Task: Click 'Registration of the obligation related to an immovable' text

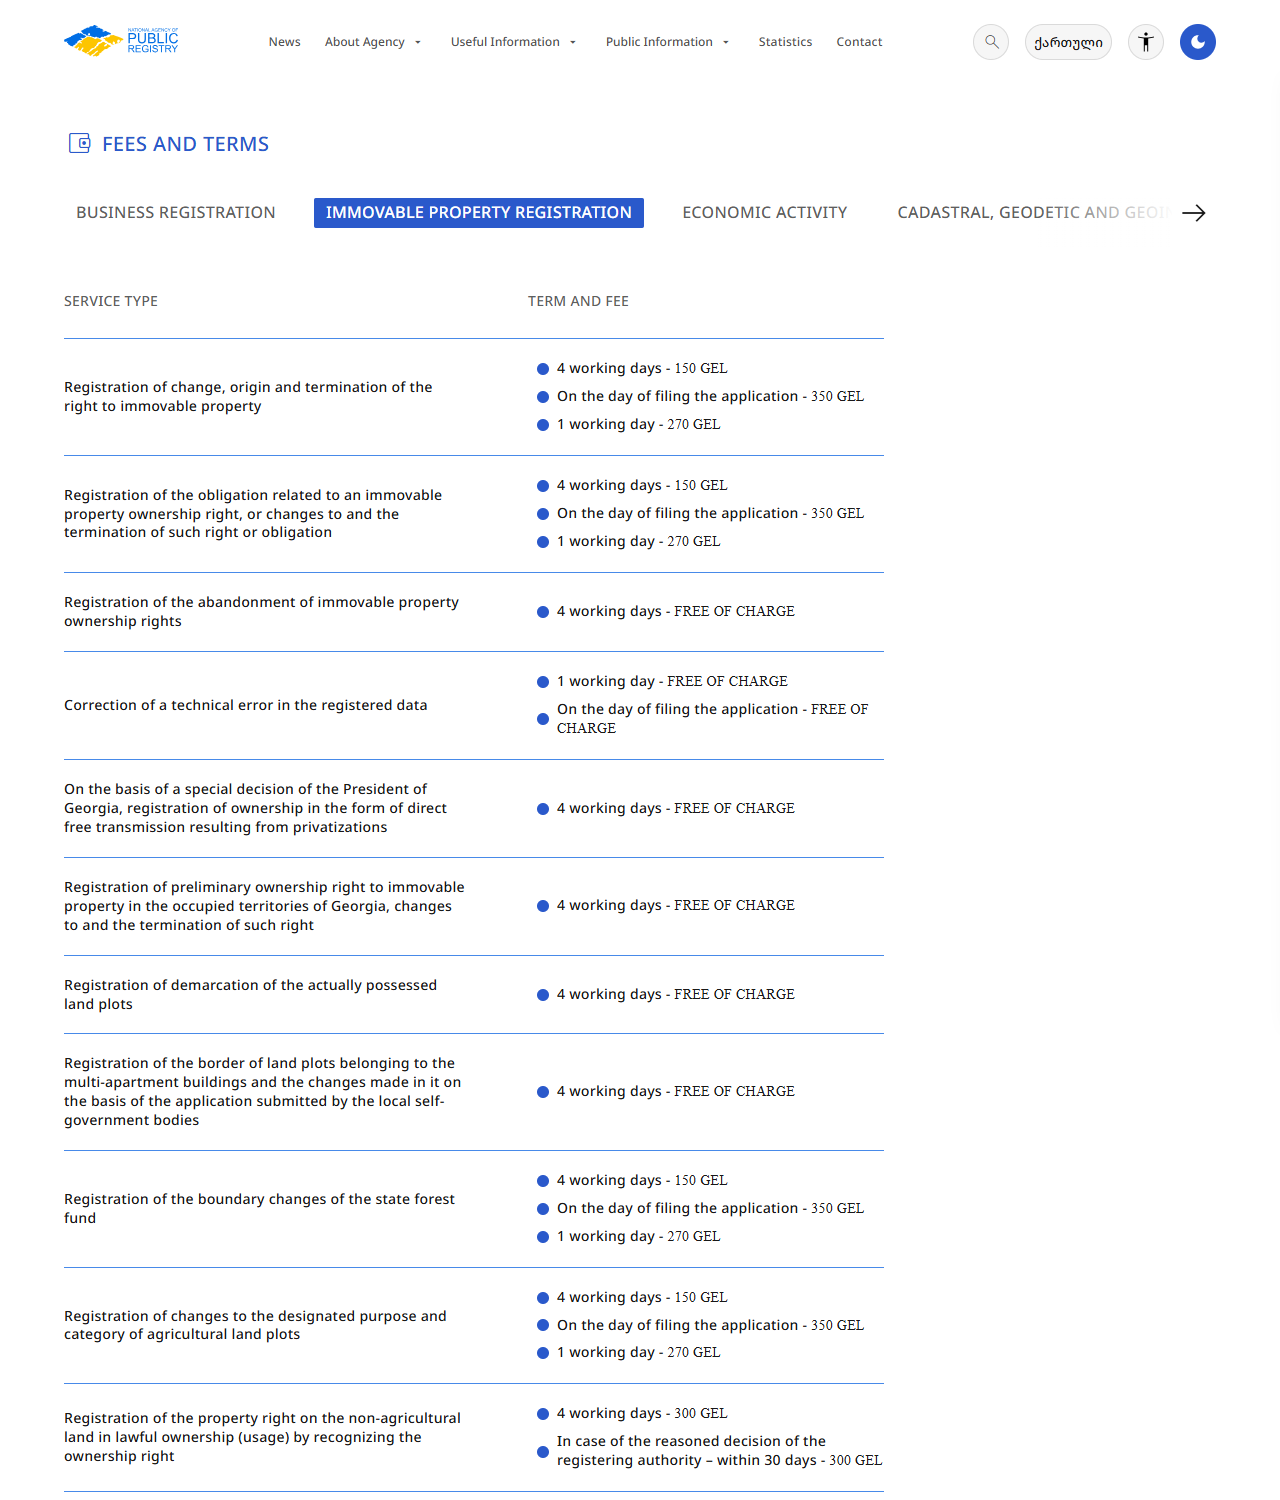Action: click(x=253, y=514)
